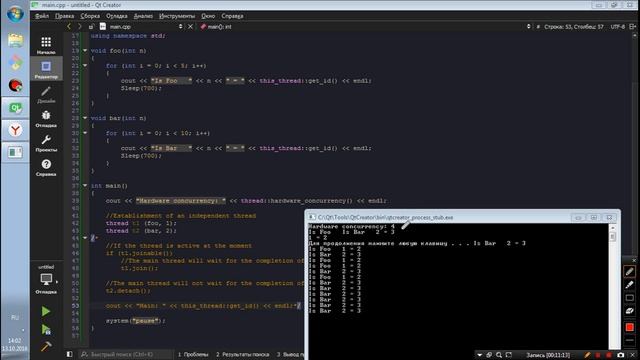
Task: Change the UTF-8 file encoding
Action: (x=618, y=27)
